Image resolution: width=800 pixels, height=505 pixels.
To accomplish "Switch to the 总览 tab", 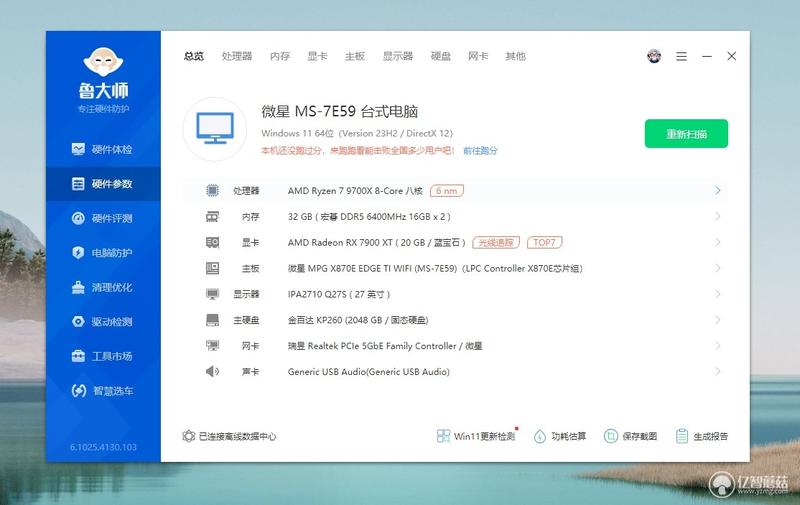I will 194,56.
